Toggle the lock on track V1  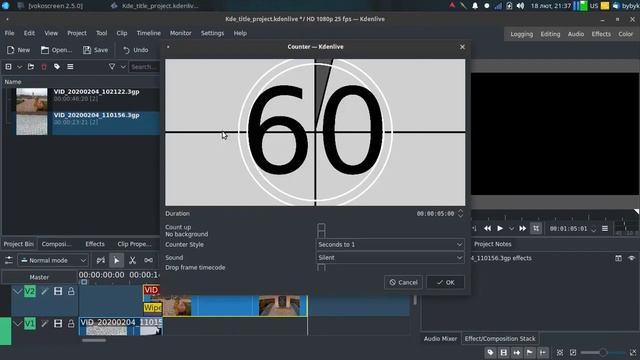point(71,324)
